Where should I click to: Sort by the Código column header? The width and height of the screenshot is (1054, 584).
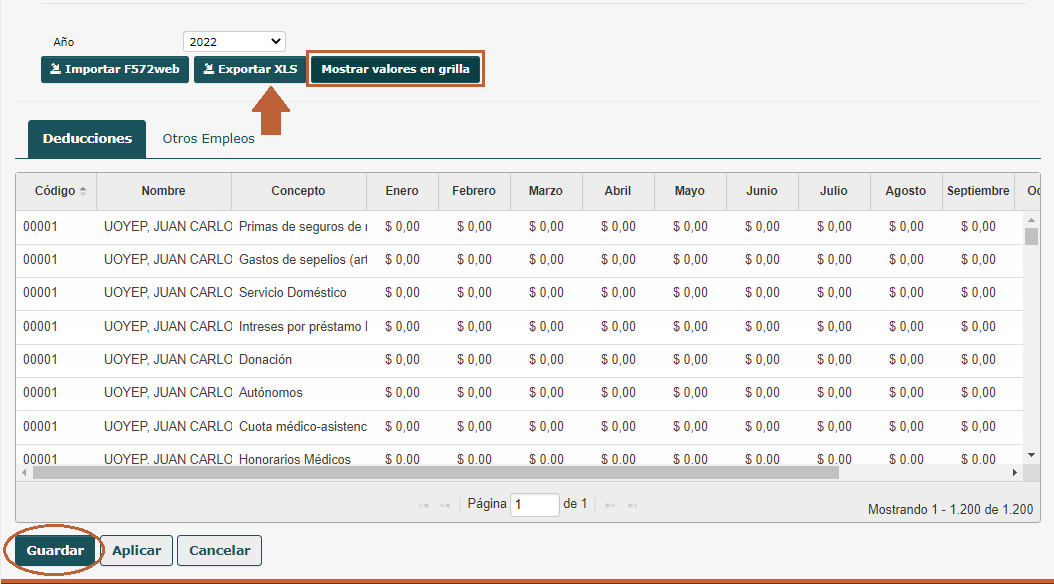coord(56,191)
